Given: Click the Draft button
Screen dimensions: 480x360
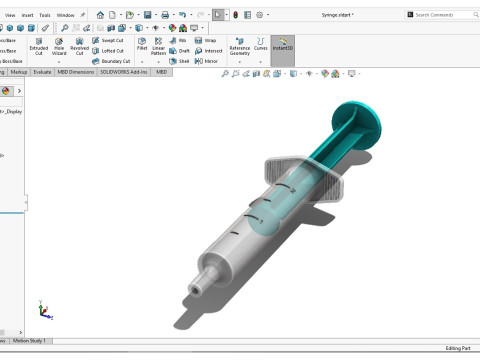Looking at the screenshot, I should [x=179, y=51].
